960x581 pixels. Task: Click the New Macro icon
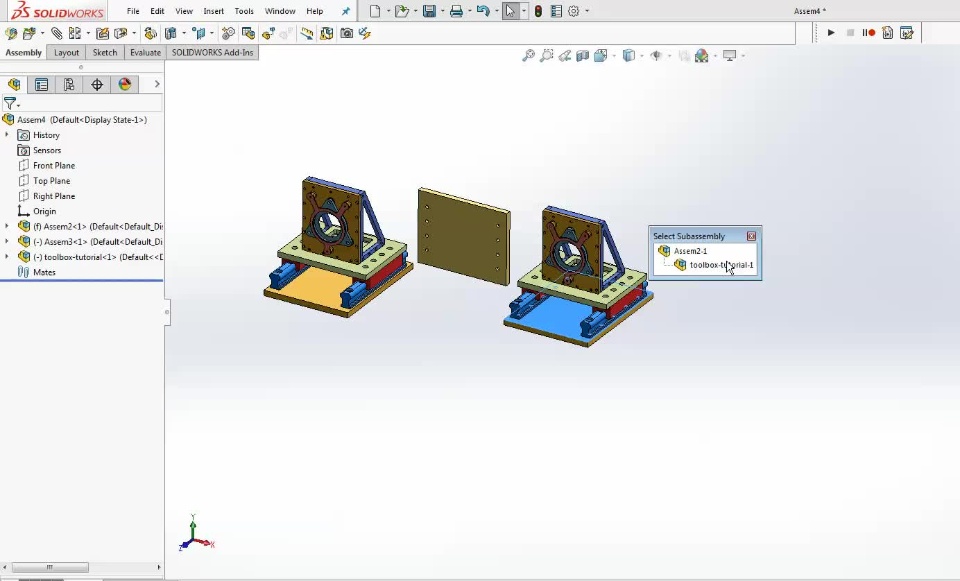click(x=888, y=32)
